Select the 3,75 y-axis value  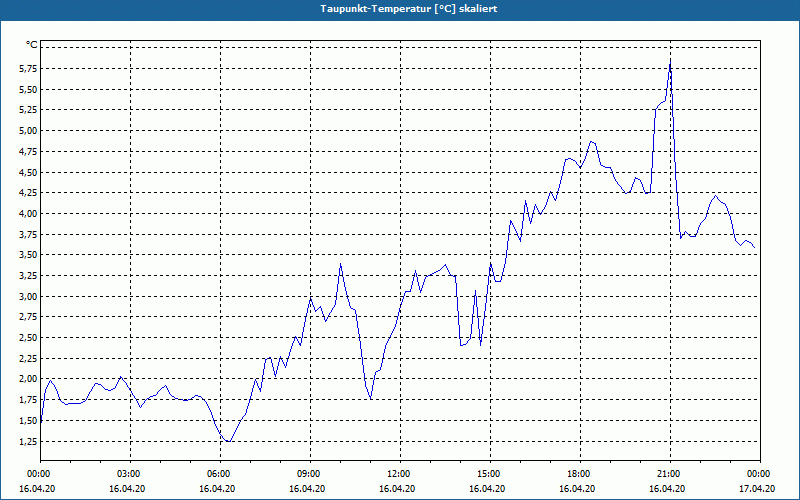point(28,235)
